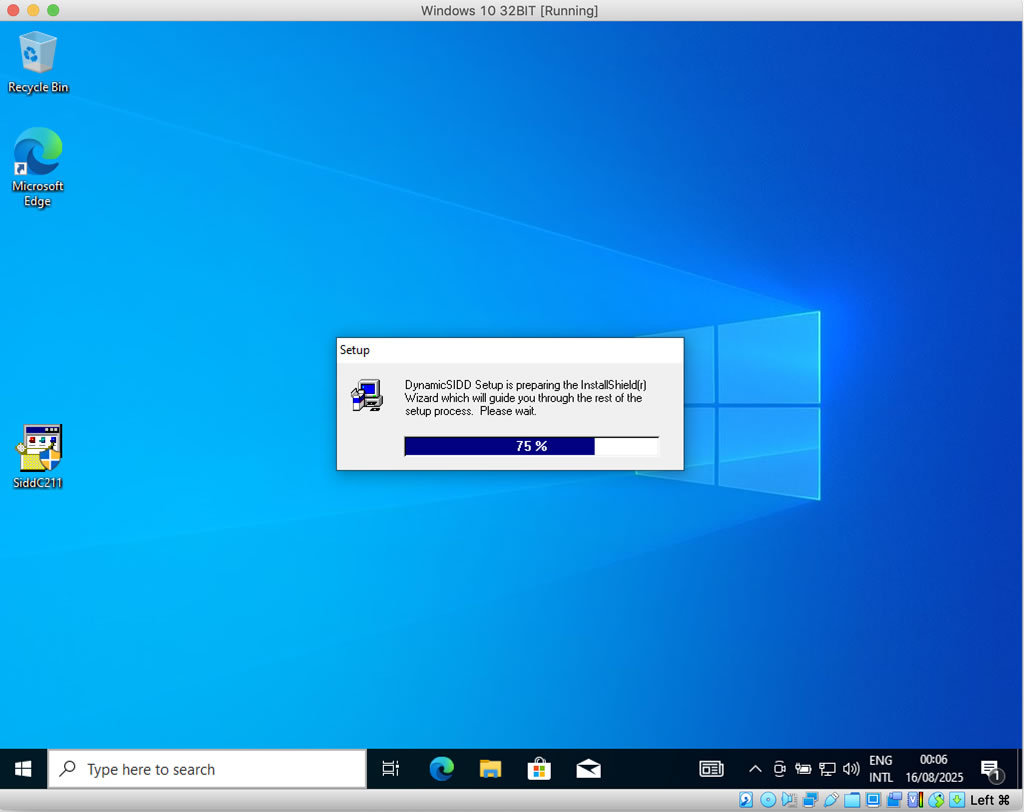Open the Windows Start menu

(x=23, y=769)
